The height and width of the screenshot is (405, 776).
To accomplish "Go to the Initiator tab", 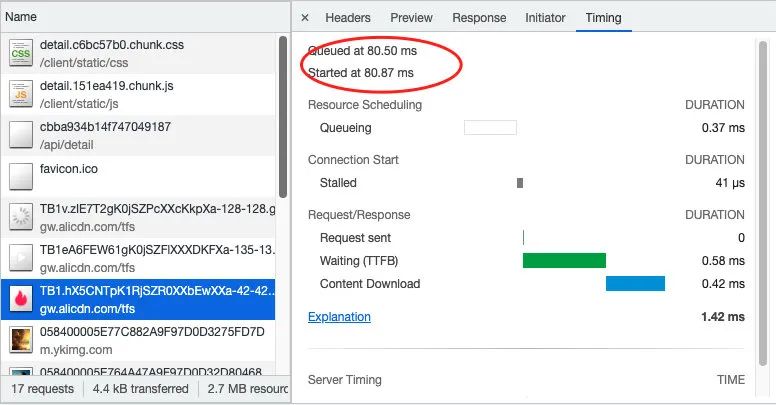I will 545,18.
